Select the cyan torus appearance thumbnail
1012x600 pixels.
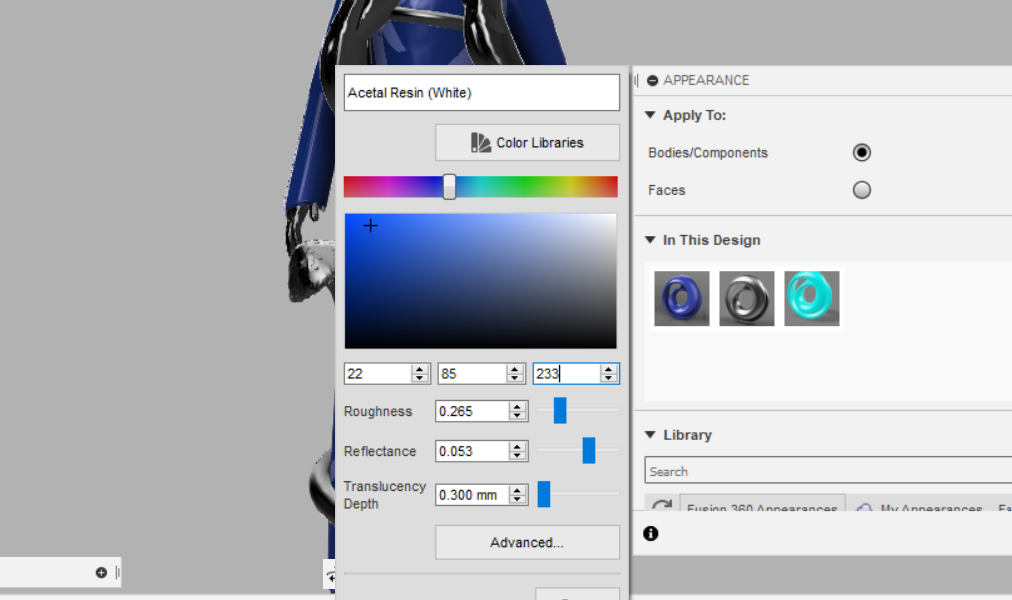tap(811, 297)
